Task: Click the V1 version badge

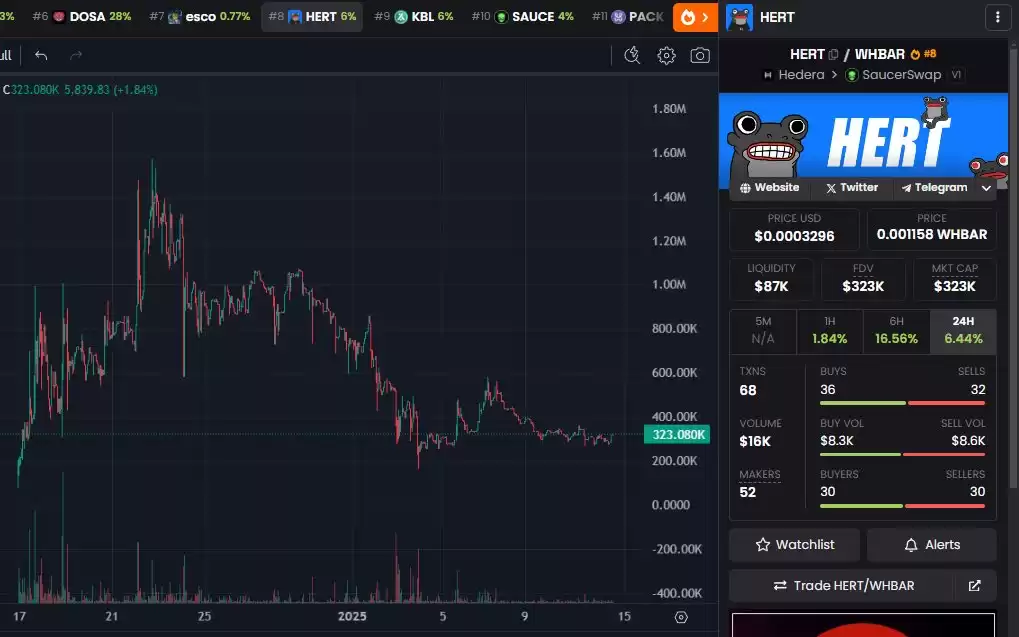Action: (x=956, y=75)
